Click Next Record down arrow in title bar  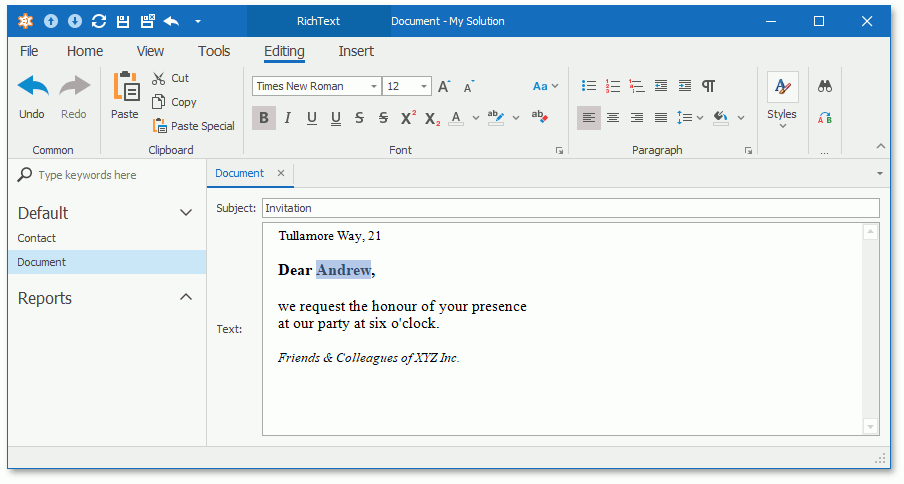[75, 21]
